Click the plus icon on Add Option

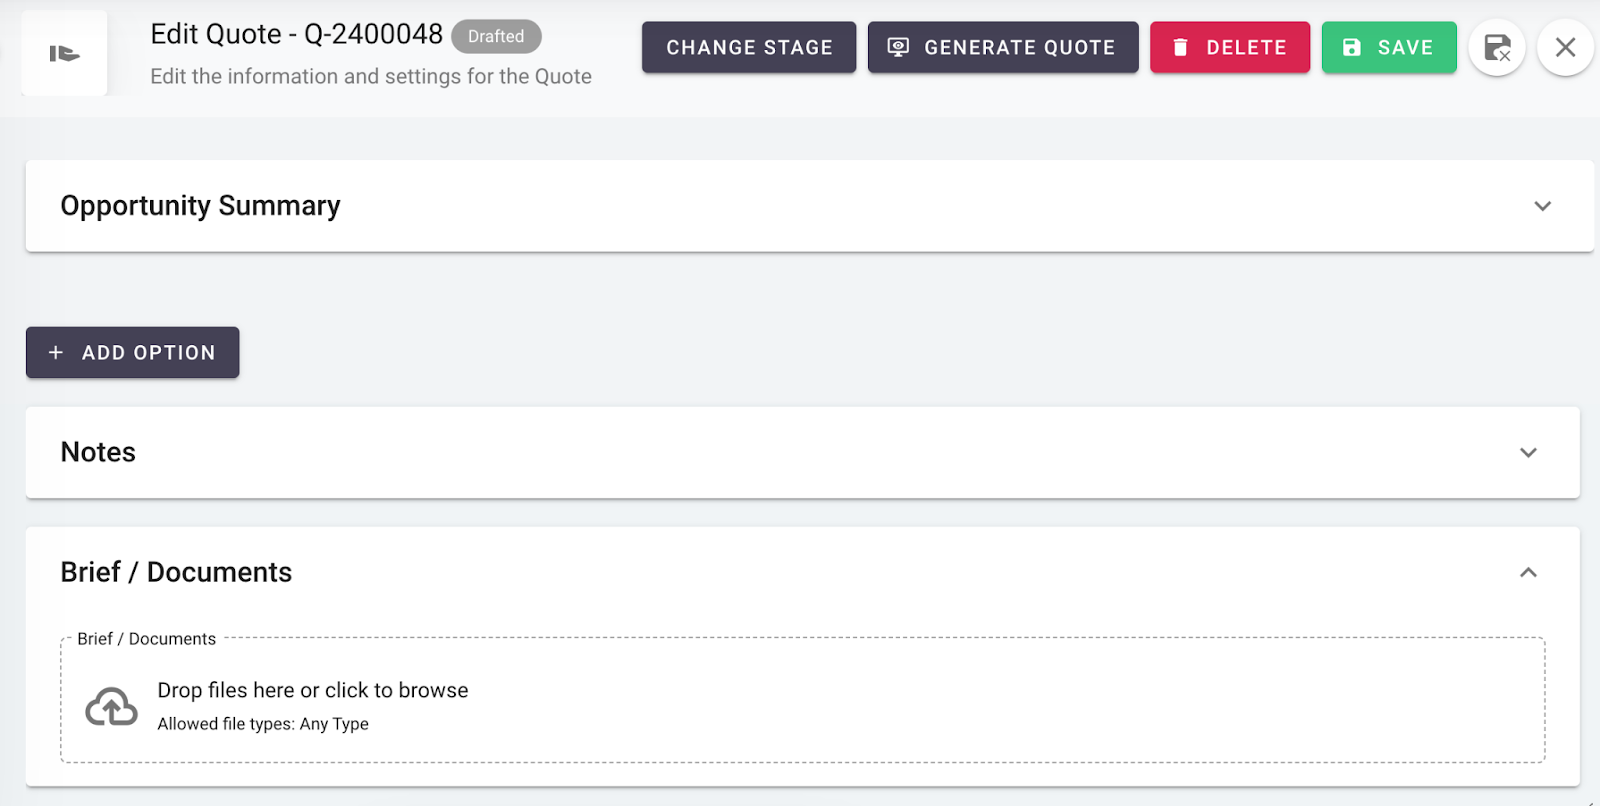click(x=56, y=352)
